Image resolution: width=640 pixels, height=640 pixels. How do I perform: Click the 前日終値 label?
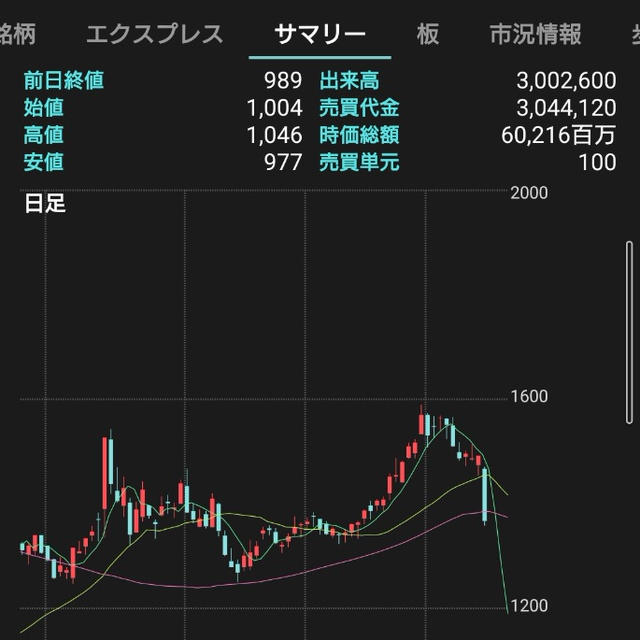[64, 80]
